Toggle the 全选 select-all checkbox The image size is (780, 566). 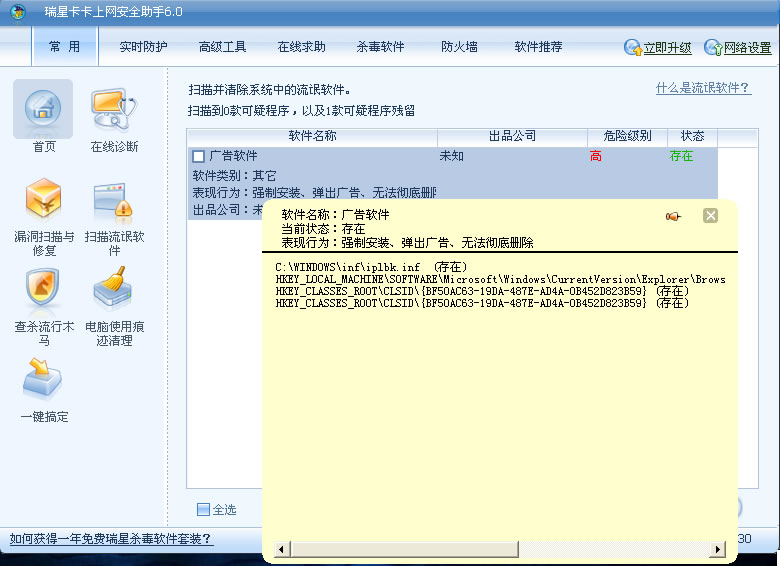[x=203, y=509]
